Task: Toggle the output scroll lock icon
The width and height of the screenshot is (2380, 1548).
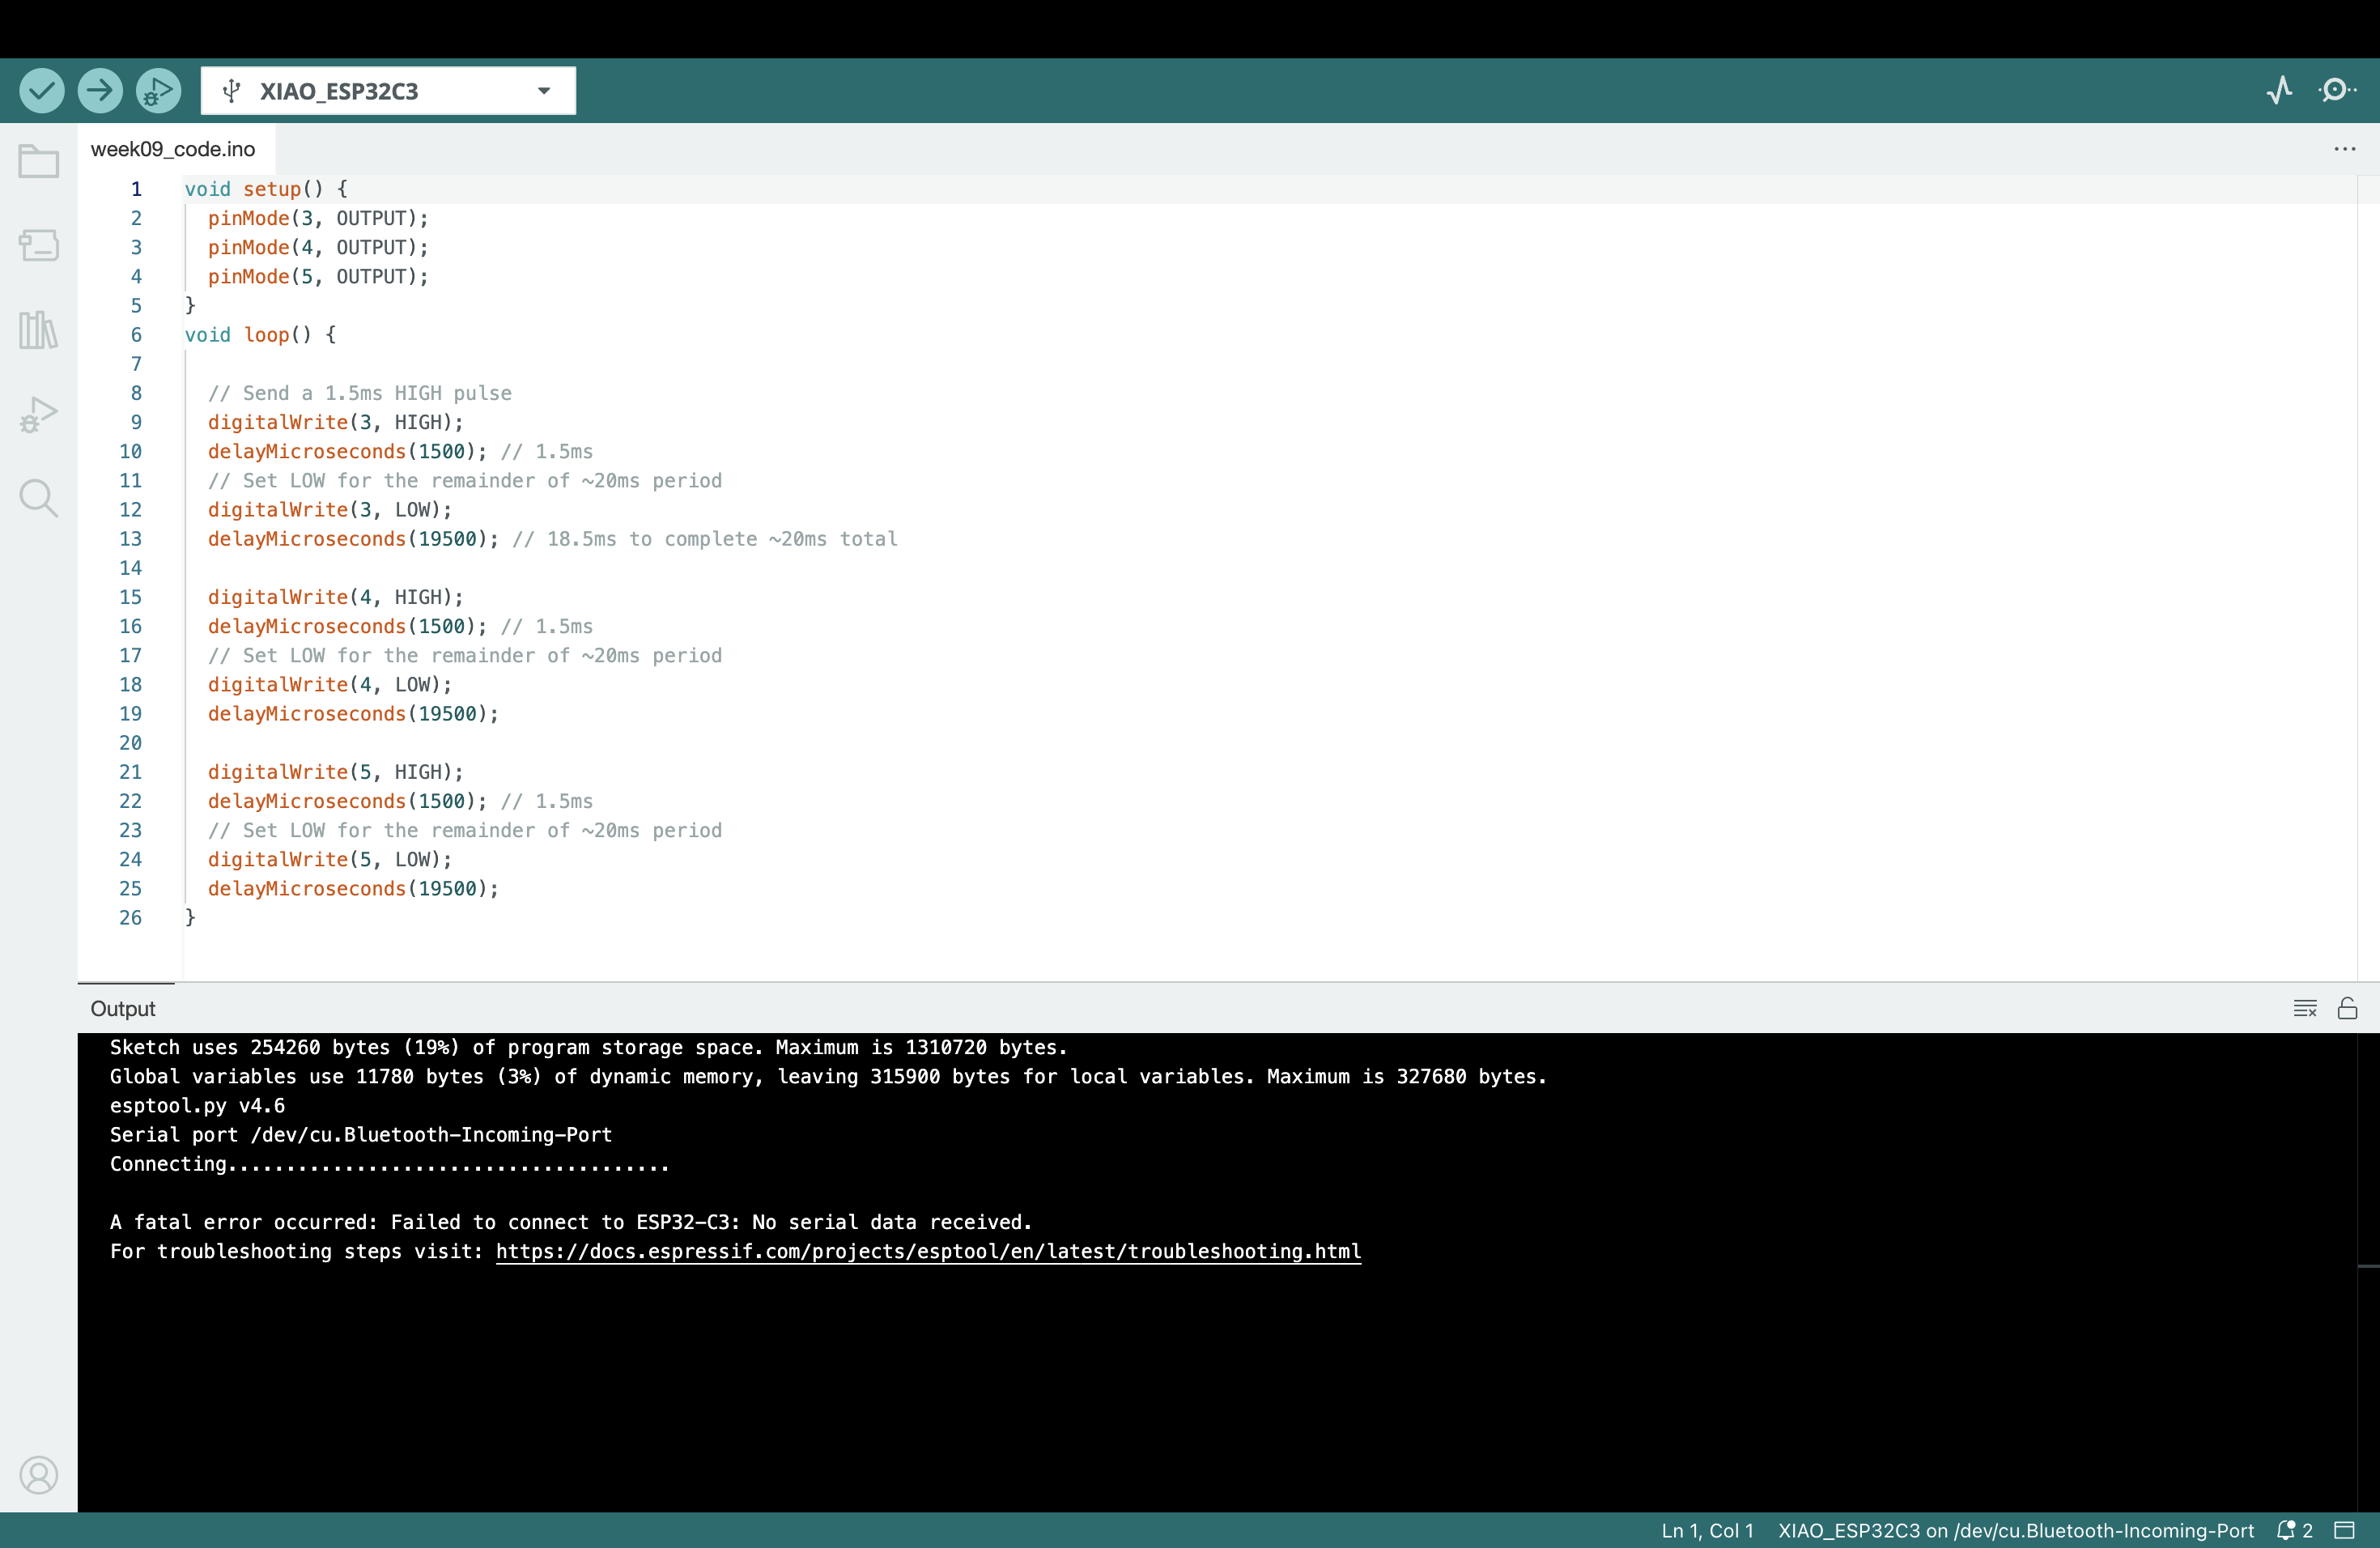Action: click(x=2347, y=1008)
